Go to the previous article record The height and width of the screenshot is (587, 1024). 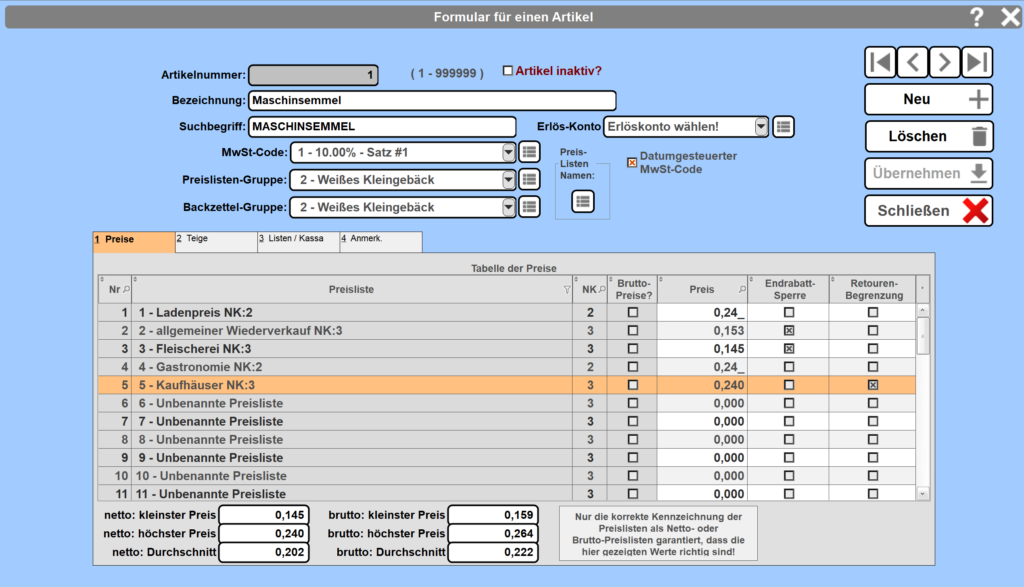pos(912,62)
